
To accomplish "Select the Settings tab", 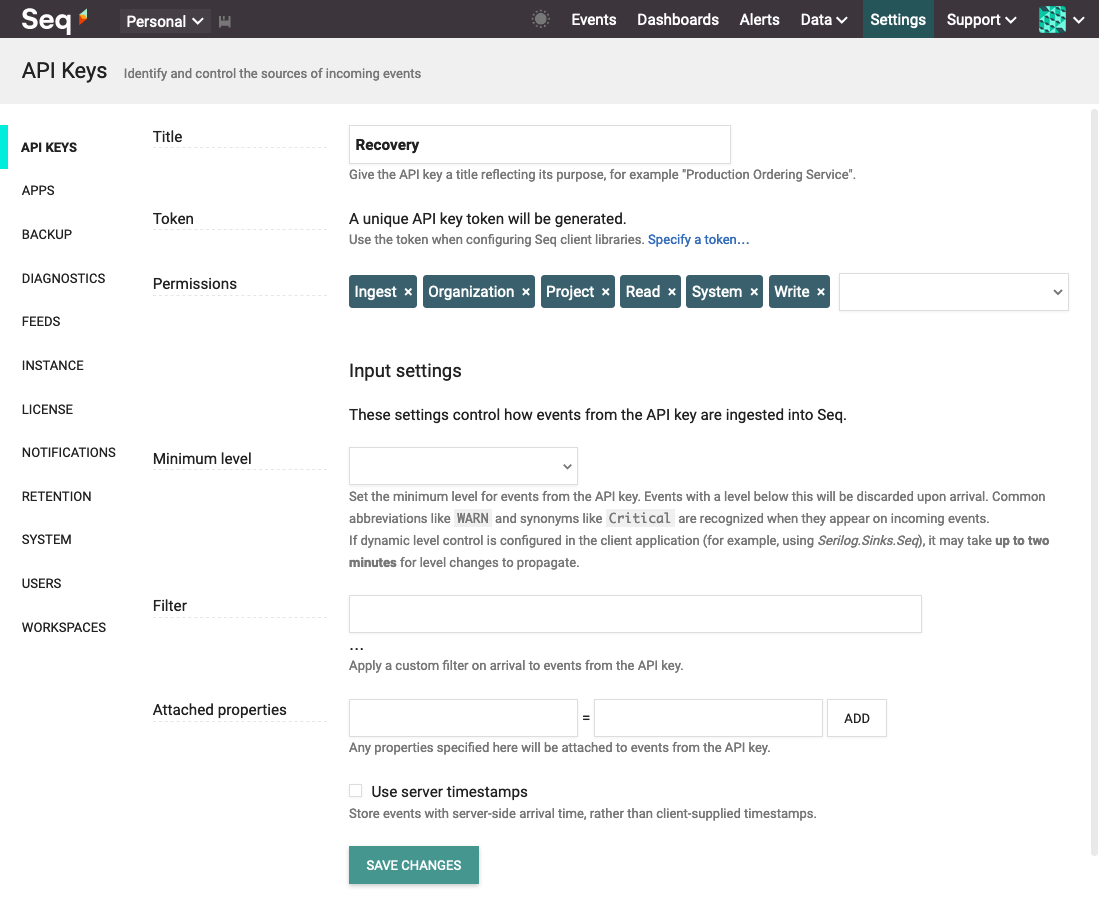I will (x=898, y=19).
